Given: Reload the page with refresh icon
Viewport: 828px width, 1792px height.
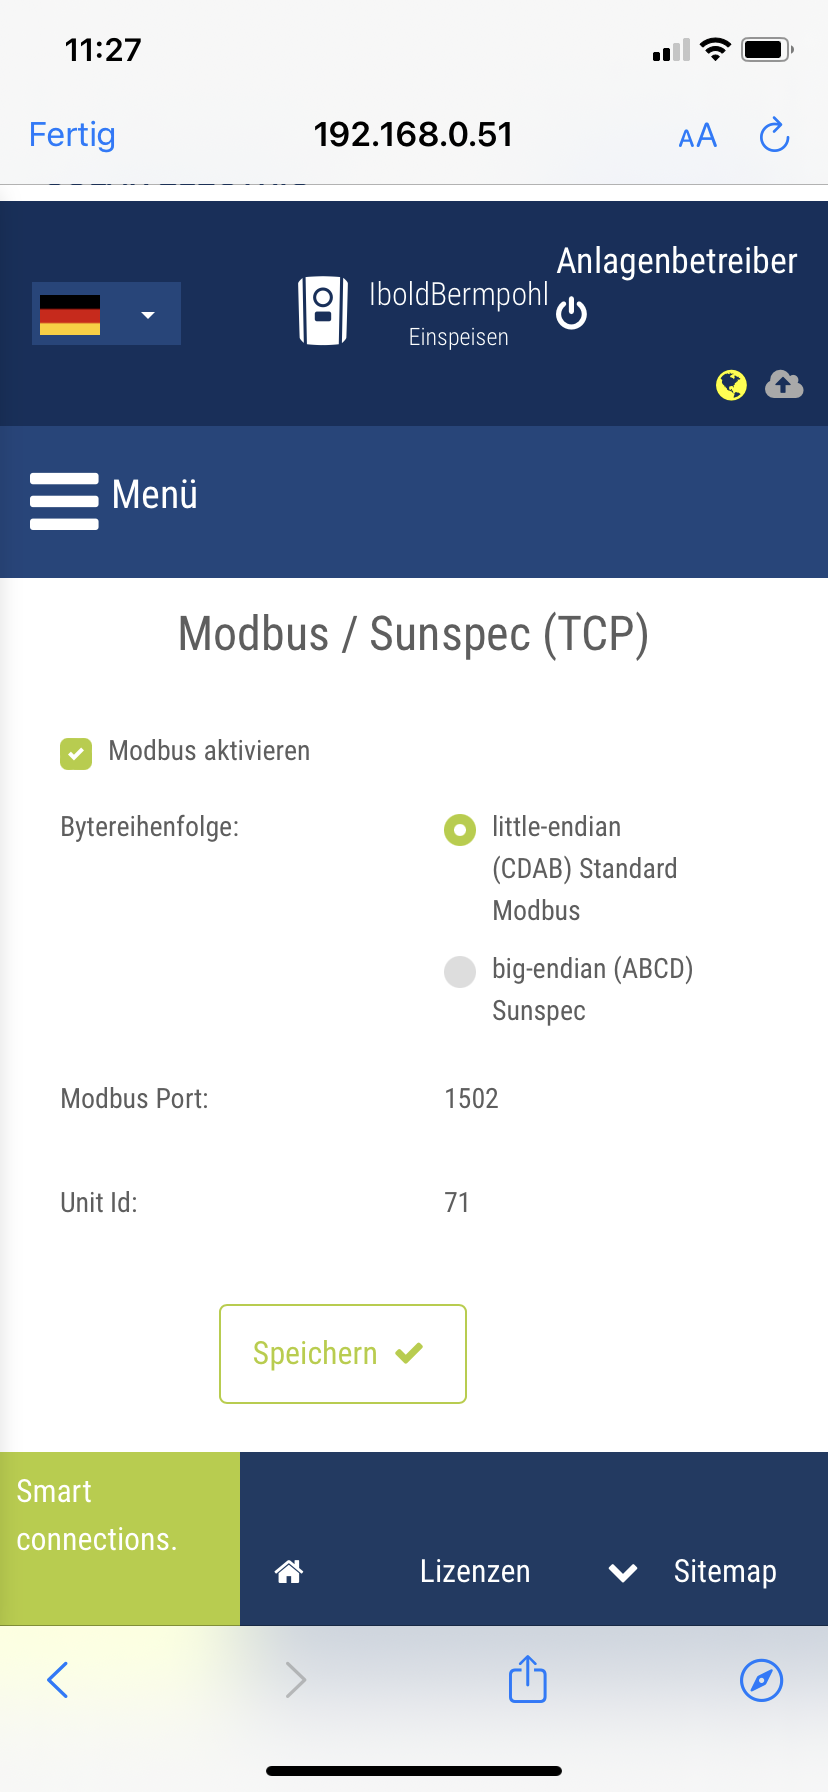Looking at the screenshot, I should [x=774, y=135].
